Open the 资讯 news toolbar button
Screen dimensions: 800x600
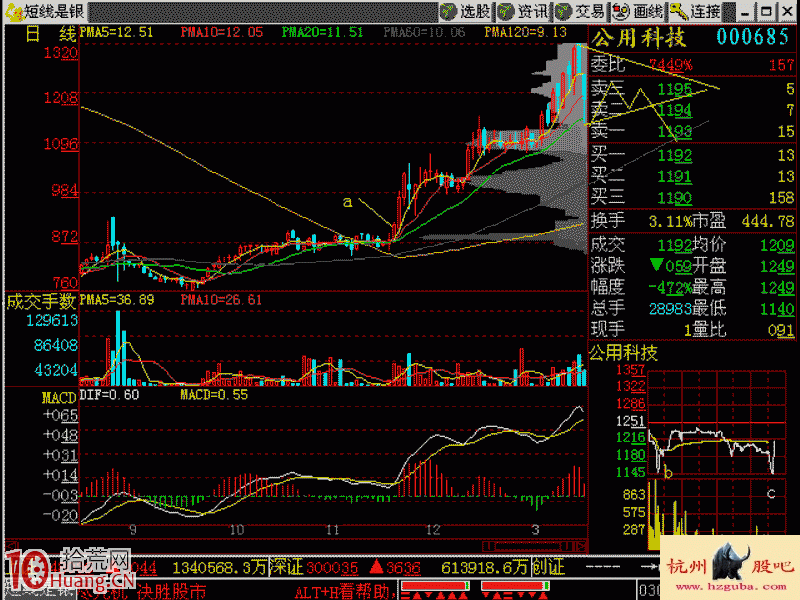(x=523, y=11)
